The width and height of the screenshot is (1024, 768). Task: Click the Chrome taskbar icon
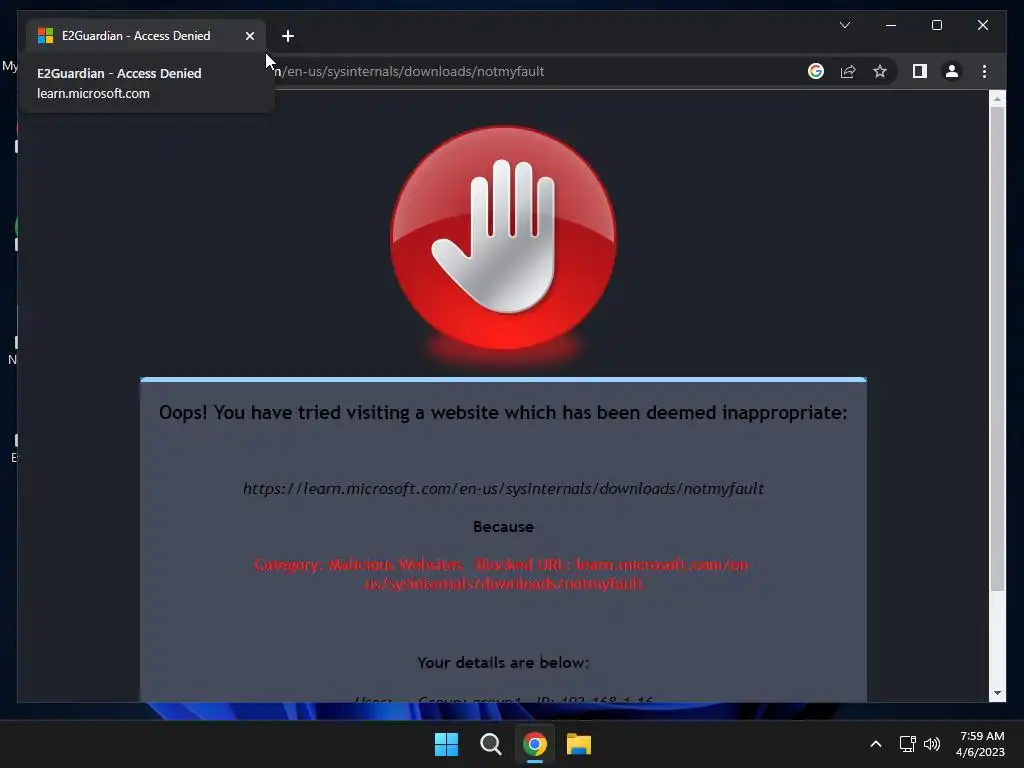[534, 744]
